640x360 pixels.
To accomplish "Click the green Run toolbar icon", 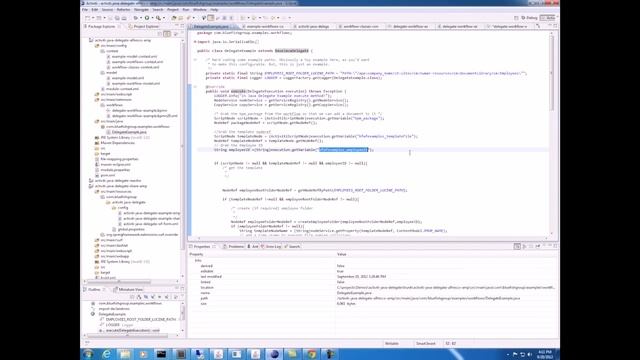I will 147,18.
